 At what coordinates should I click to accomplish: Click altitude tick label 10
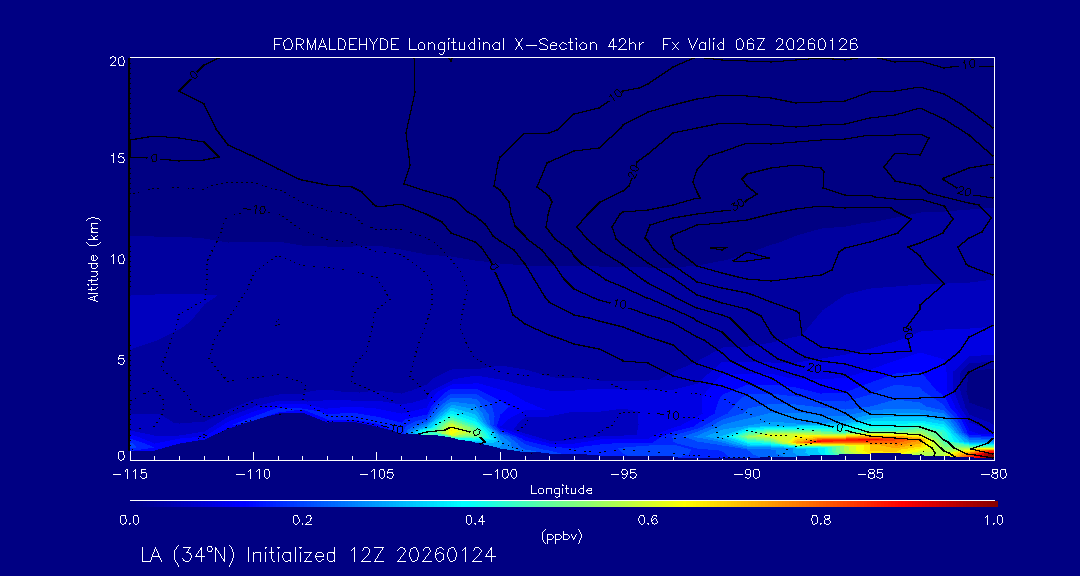[117, 259]
